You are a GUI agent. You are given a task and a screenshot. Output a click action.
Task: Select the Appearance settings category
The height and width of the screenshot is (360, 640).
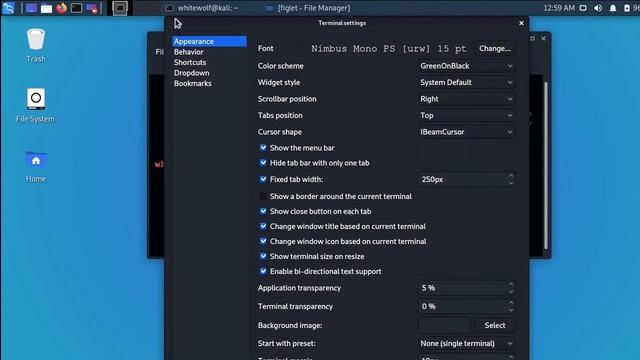point(209,41)
